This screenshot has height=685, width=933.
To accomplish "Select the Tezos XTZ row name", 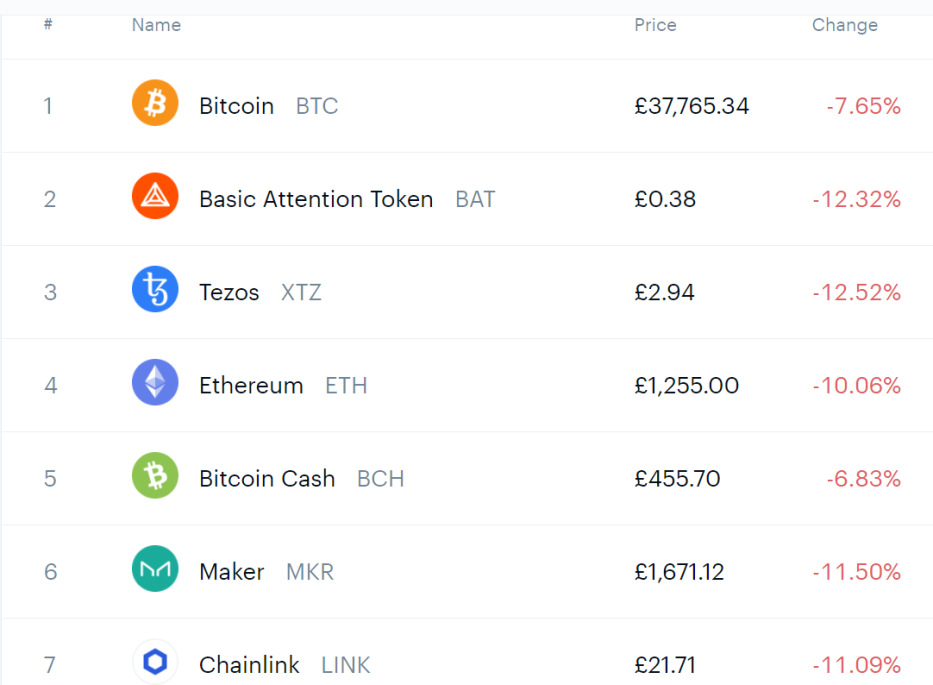I will [x=260, y=292].
